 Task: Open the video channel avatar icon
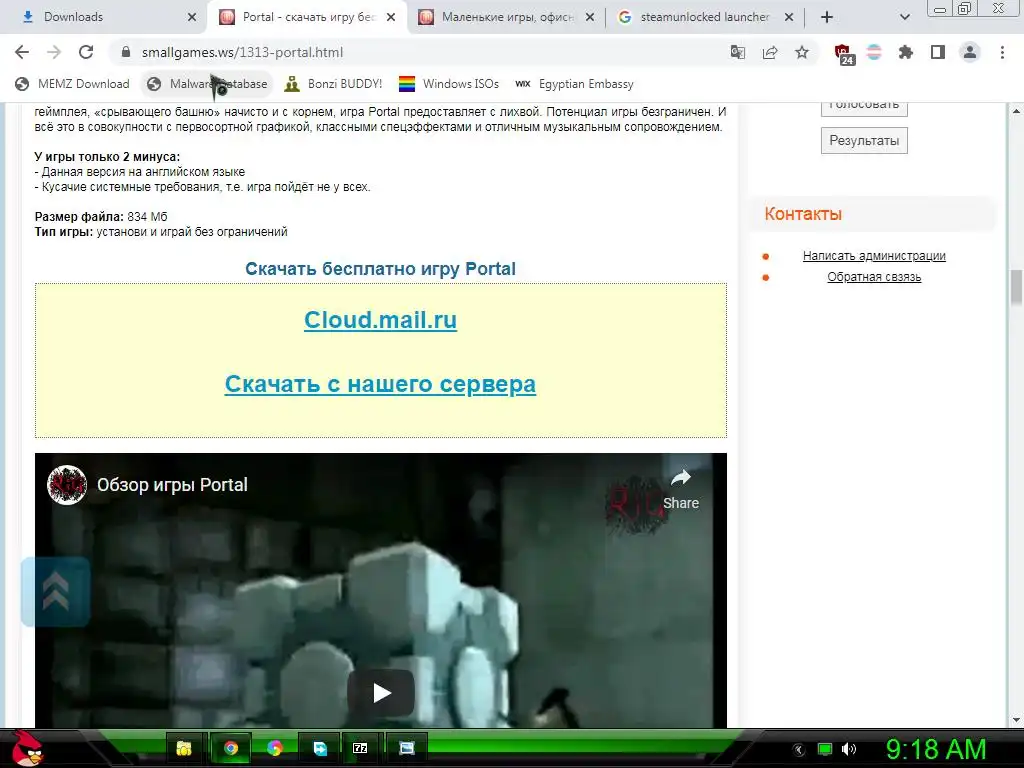click(x=67, y=485)
